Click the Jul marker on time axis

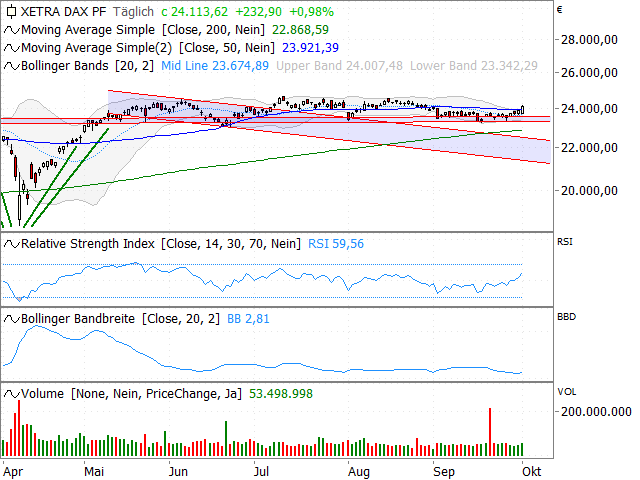(262, 469)
